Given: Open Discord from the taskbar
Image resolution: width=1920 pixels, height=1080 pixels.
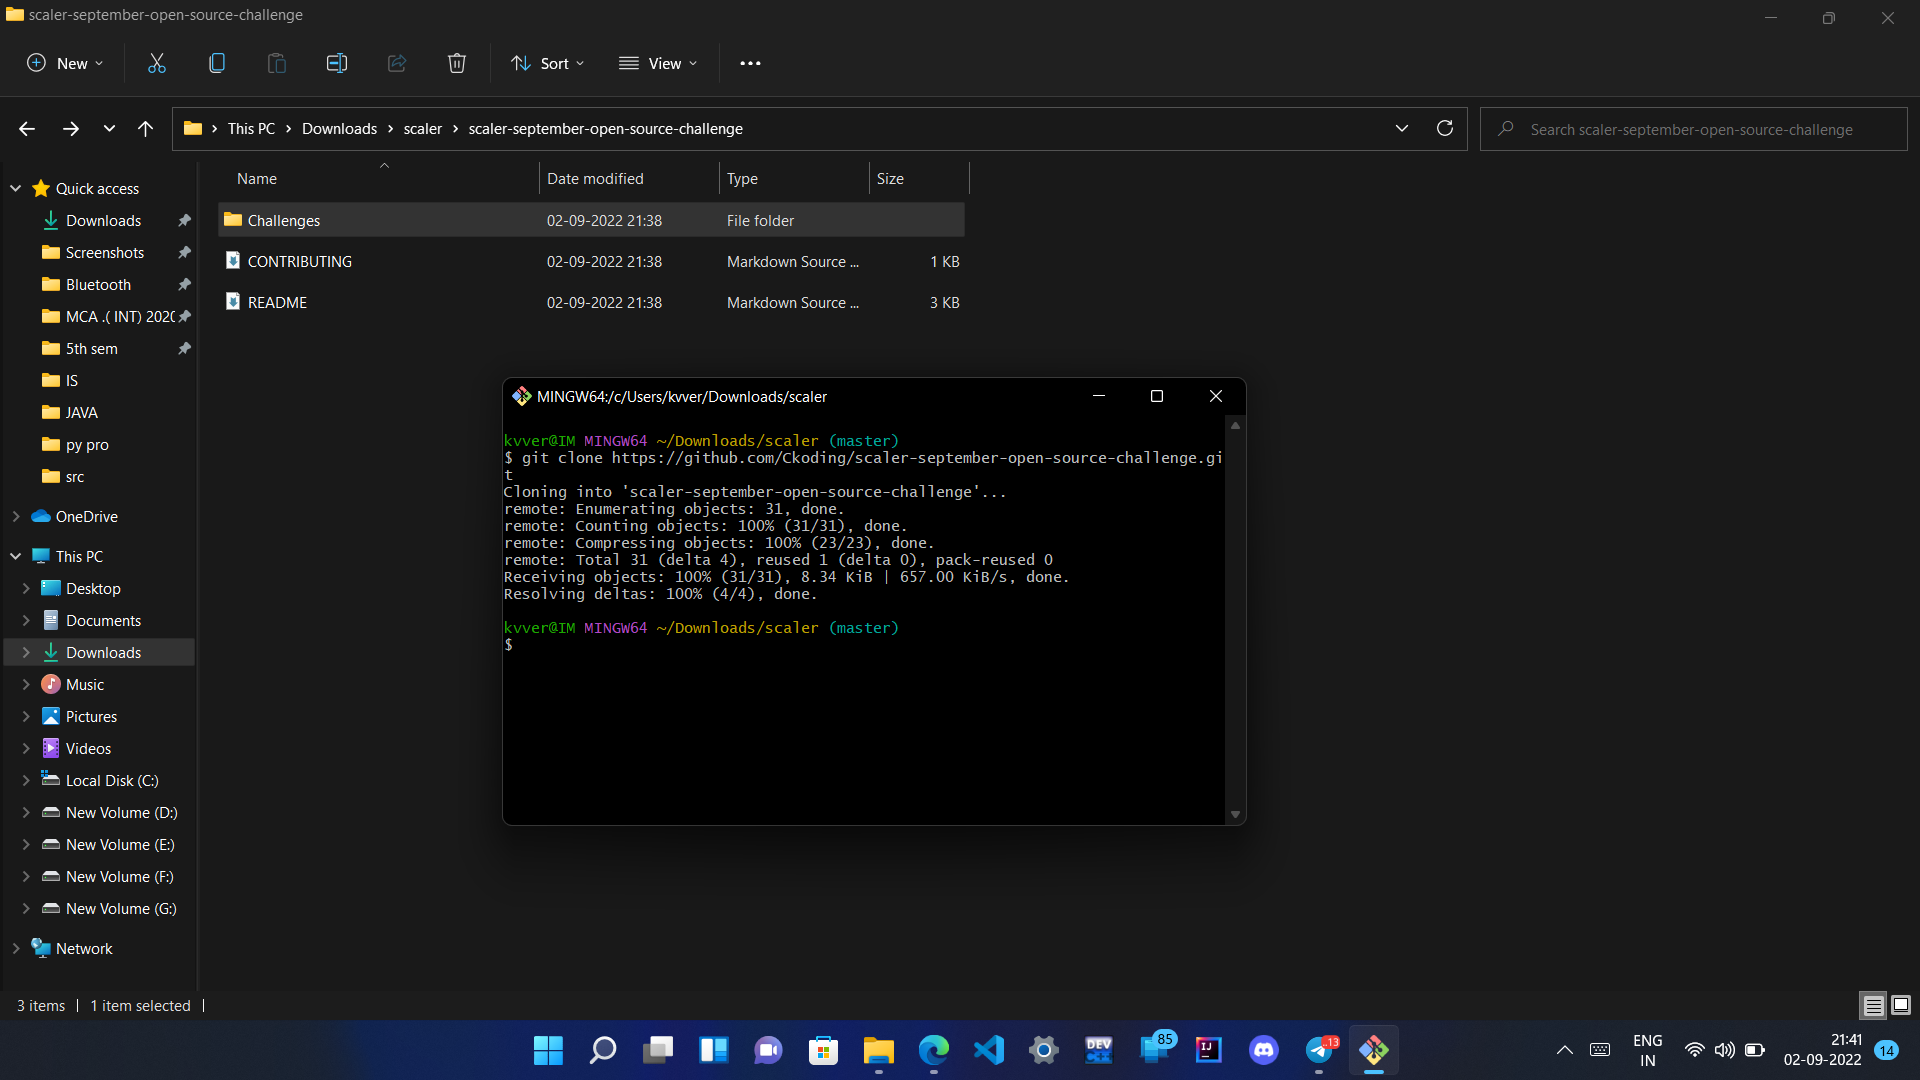Looking at the screenshot, I should point(1263,1050).
